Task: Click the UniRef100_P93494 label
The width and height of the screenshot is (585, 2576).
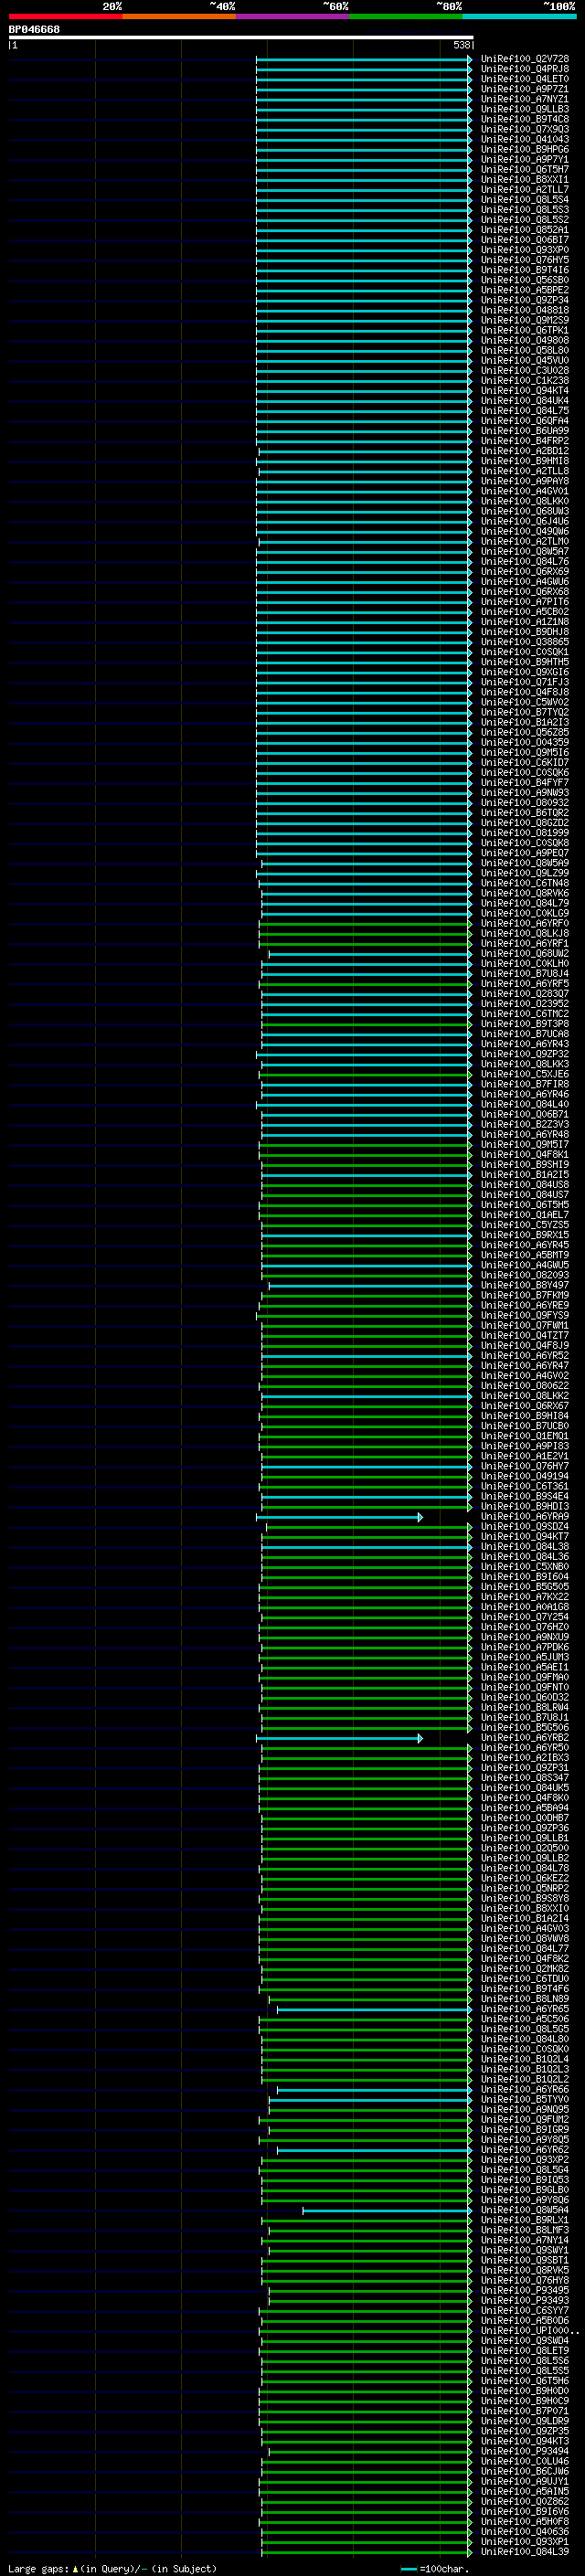Action: click(x=524, y=2451)
